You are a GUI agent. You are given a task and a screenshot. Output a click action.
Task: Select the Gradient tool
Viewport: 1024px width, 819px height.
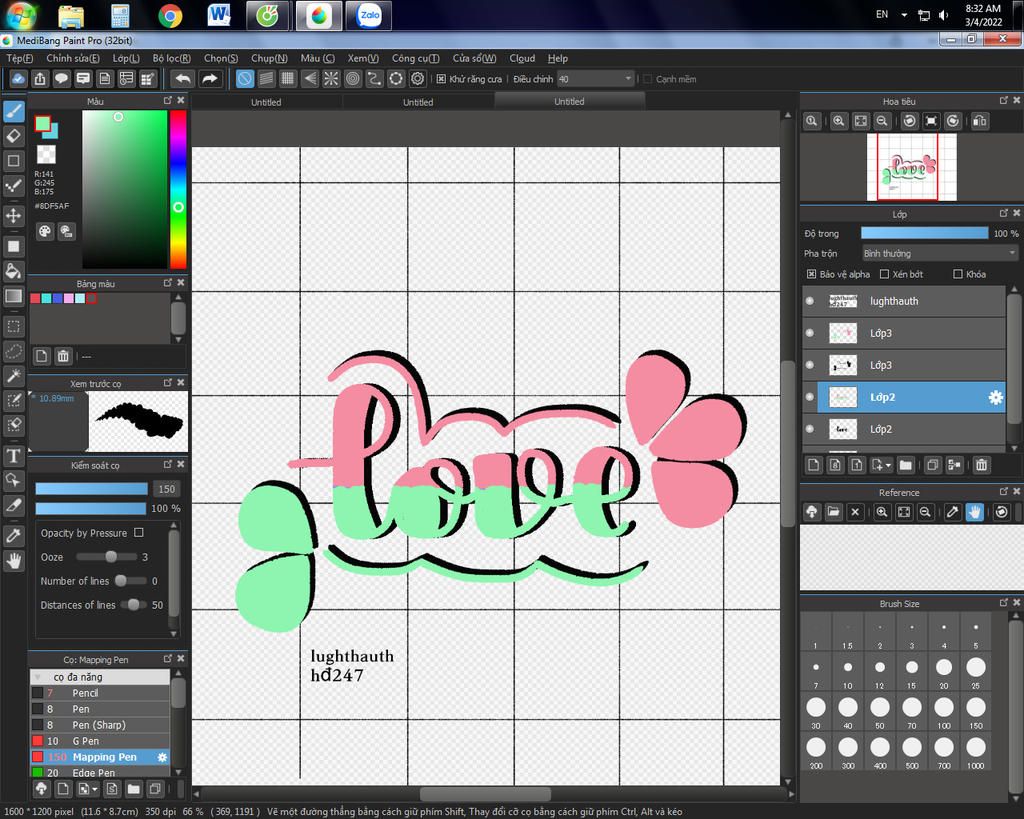[x=14, y=296]
